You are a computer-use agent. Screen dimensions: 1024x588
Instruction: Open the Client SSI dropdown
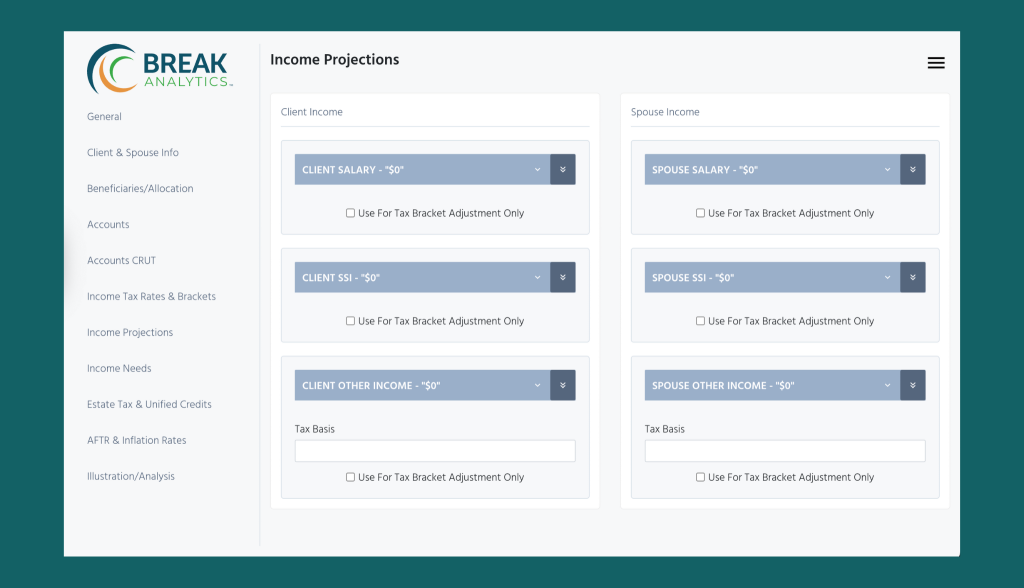(x=422, y=277)
